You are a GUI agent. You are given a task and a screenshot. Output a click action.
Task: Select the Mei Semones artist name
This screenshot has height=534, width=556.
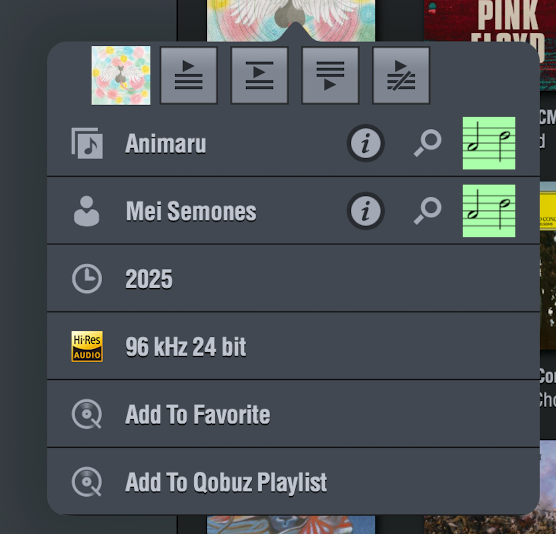point(191,211)
